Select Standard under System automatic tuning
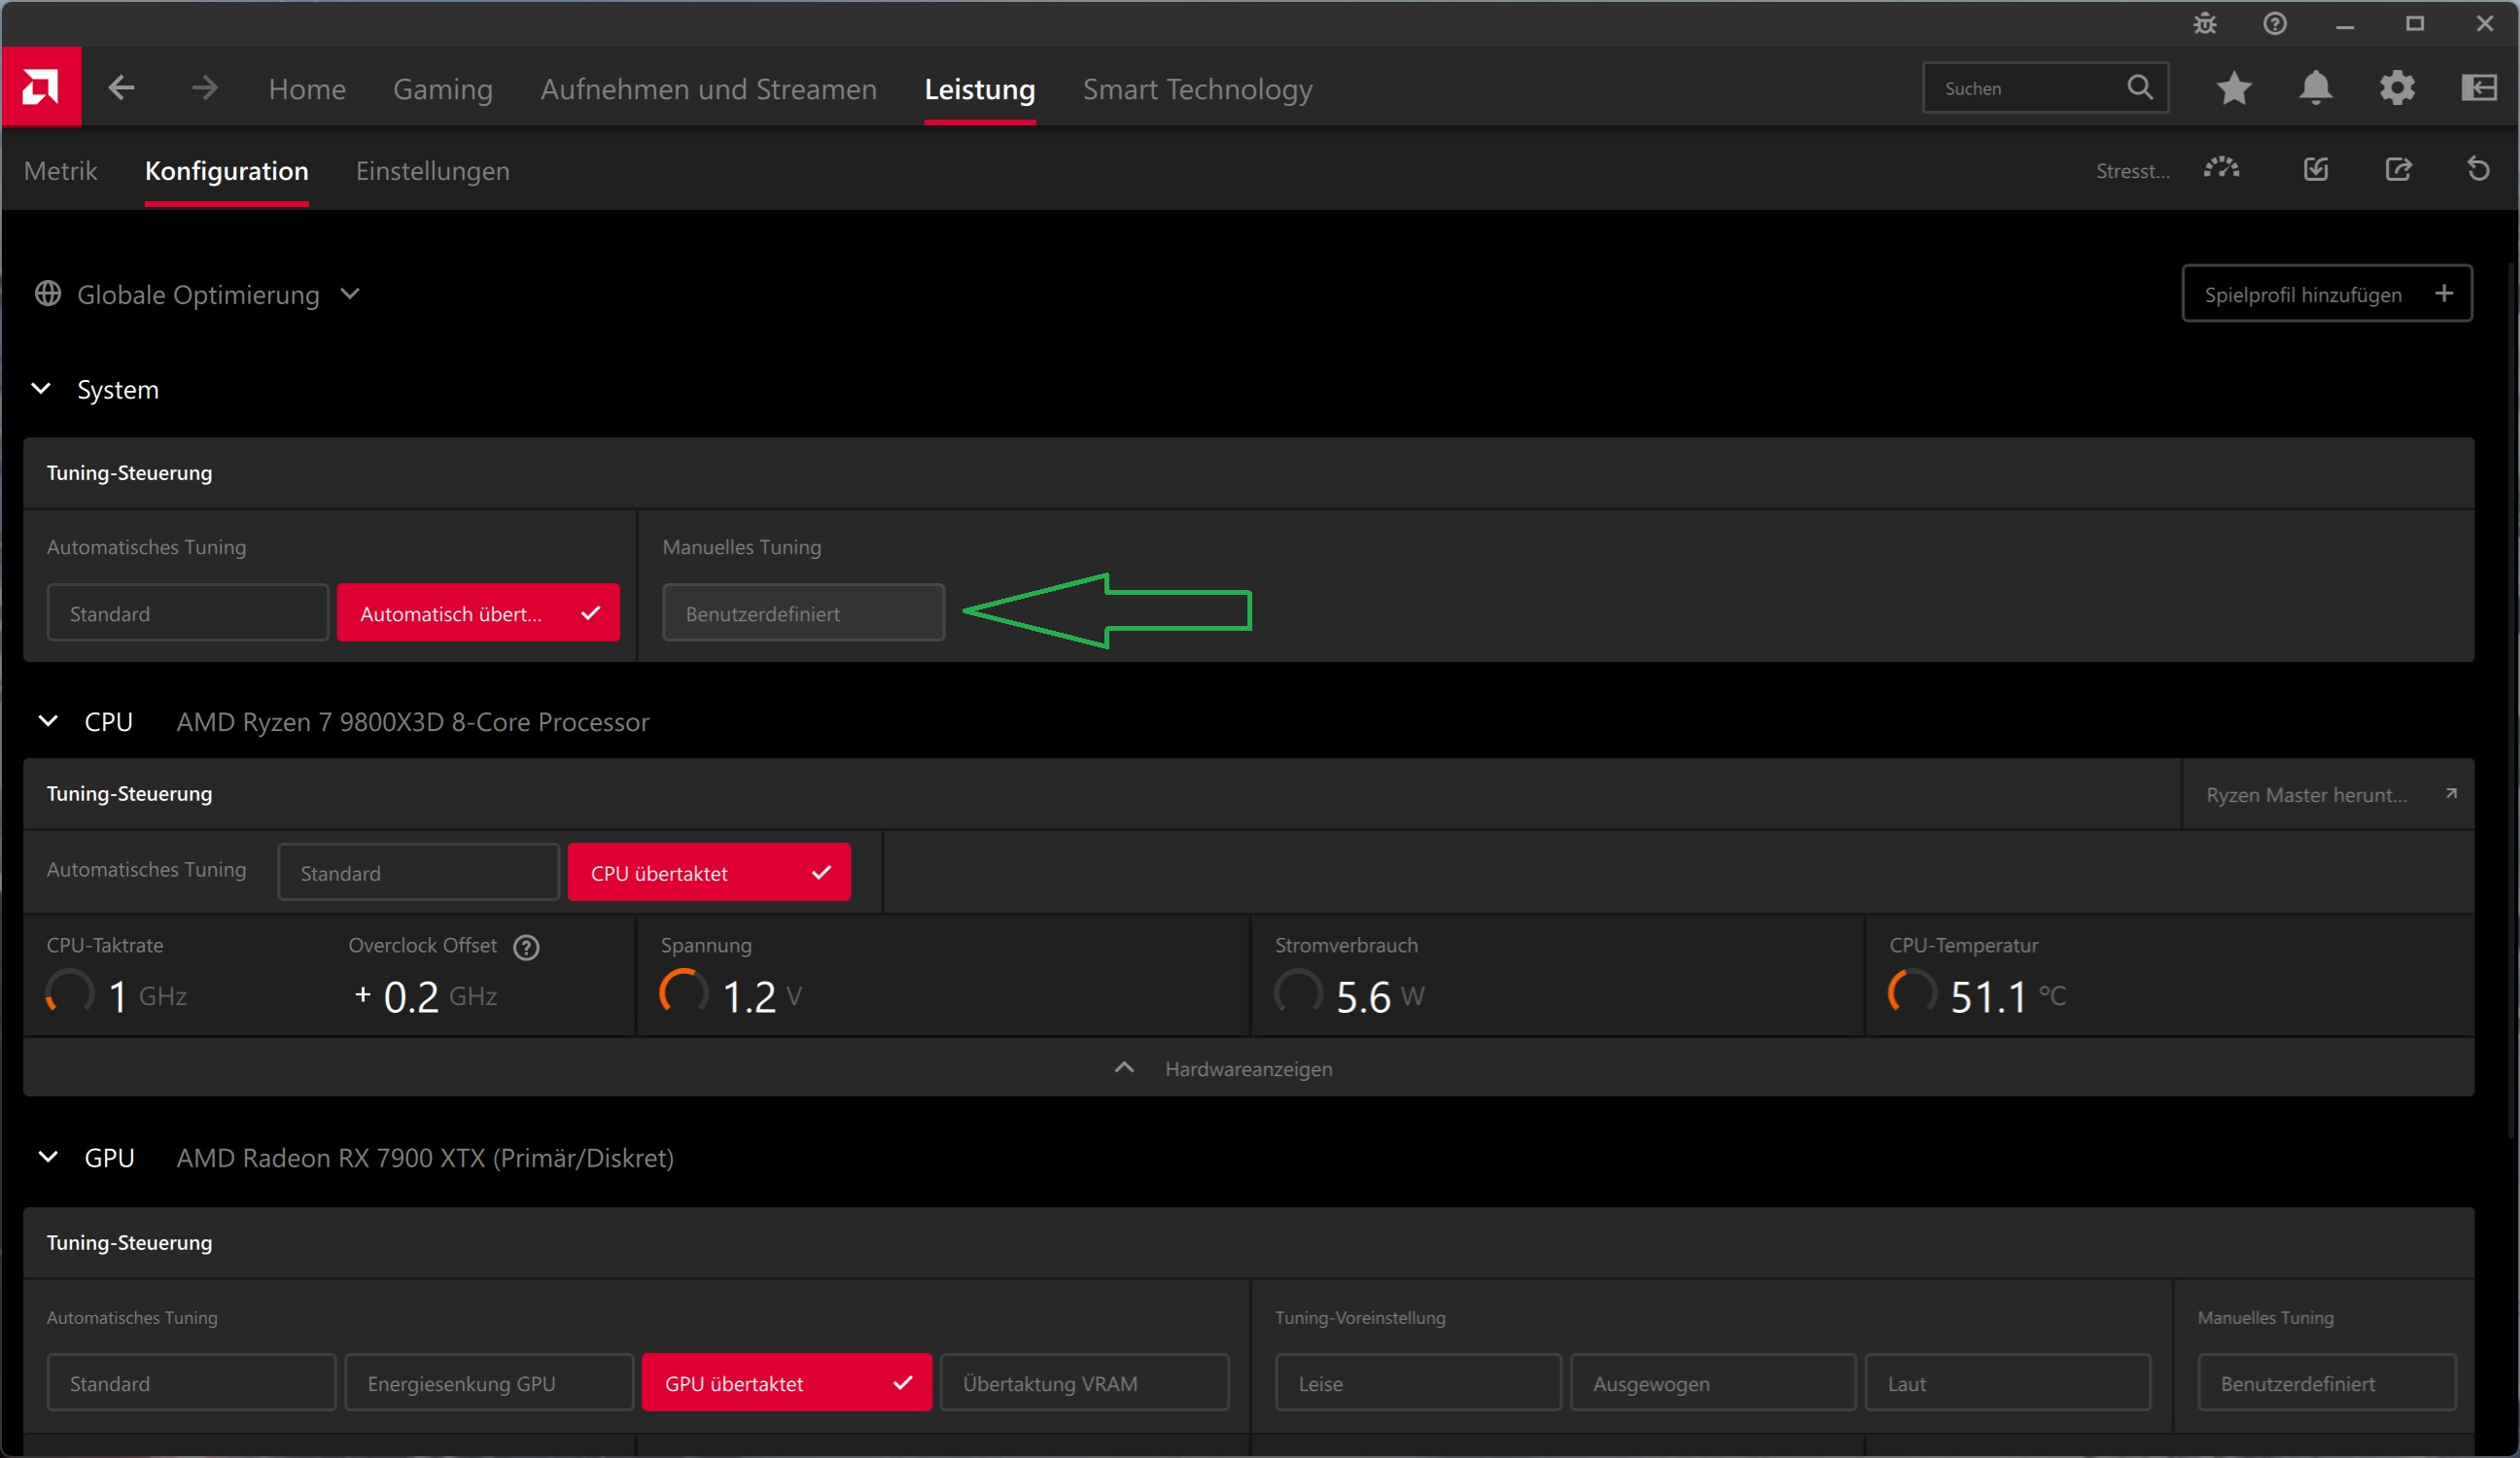This screenshot has width=2520, height=1458. (x=187, y=613)
